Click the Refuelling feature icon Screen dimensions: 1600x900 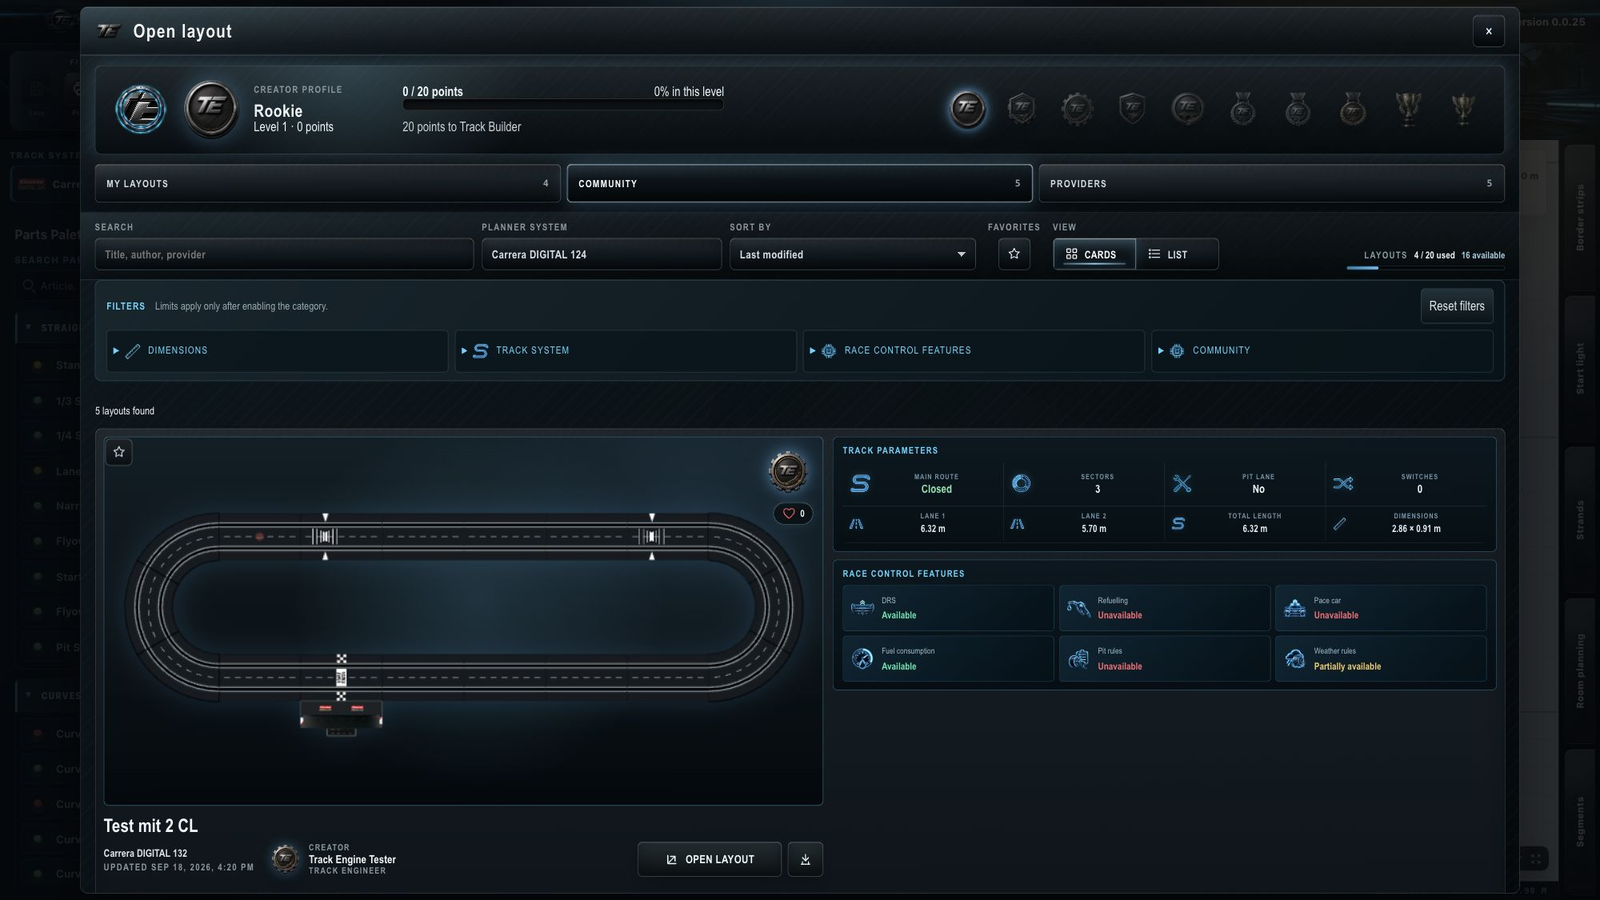[1078, 607]
